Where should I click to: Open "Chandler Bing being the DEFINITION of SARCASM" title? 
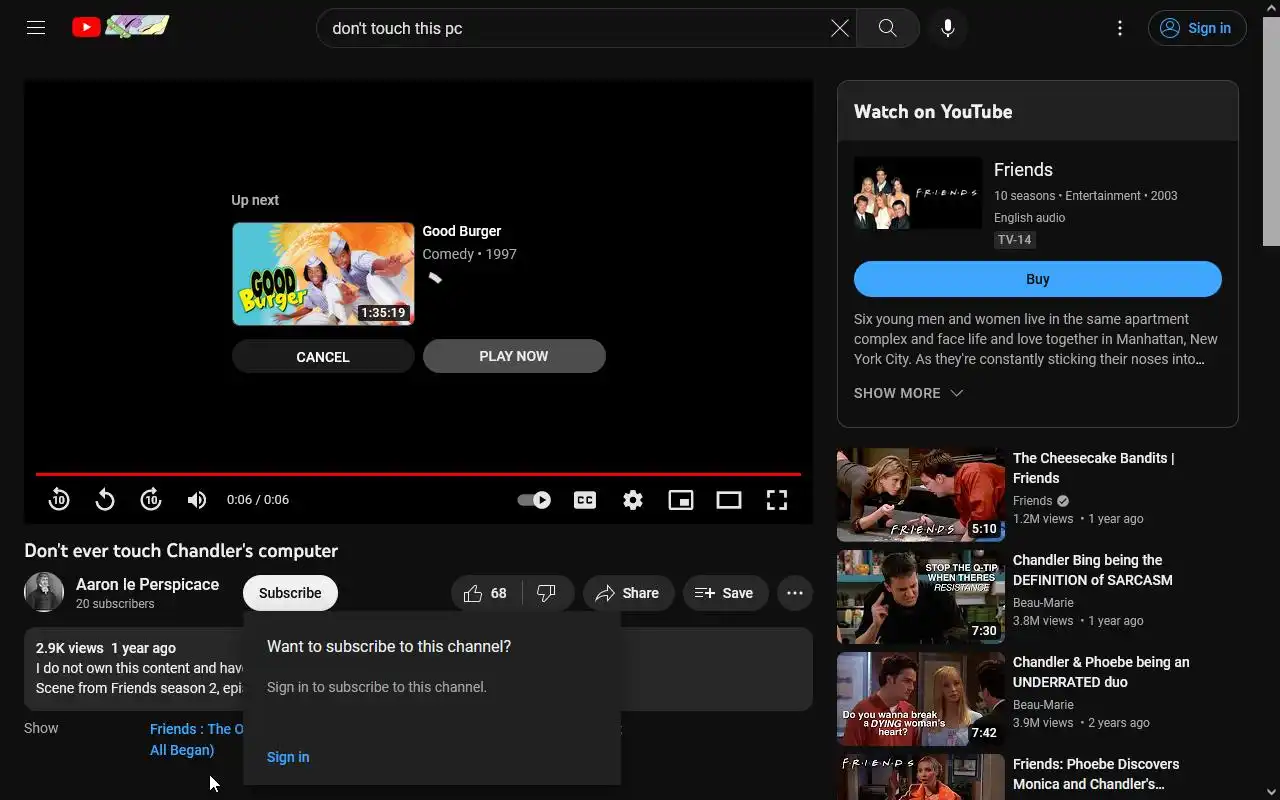[x=1093, y=570]
